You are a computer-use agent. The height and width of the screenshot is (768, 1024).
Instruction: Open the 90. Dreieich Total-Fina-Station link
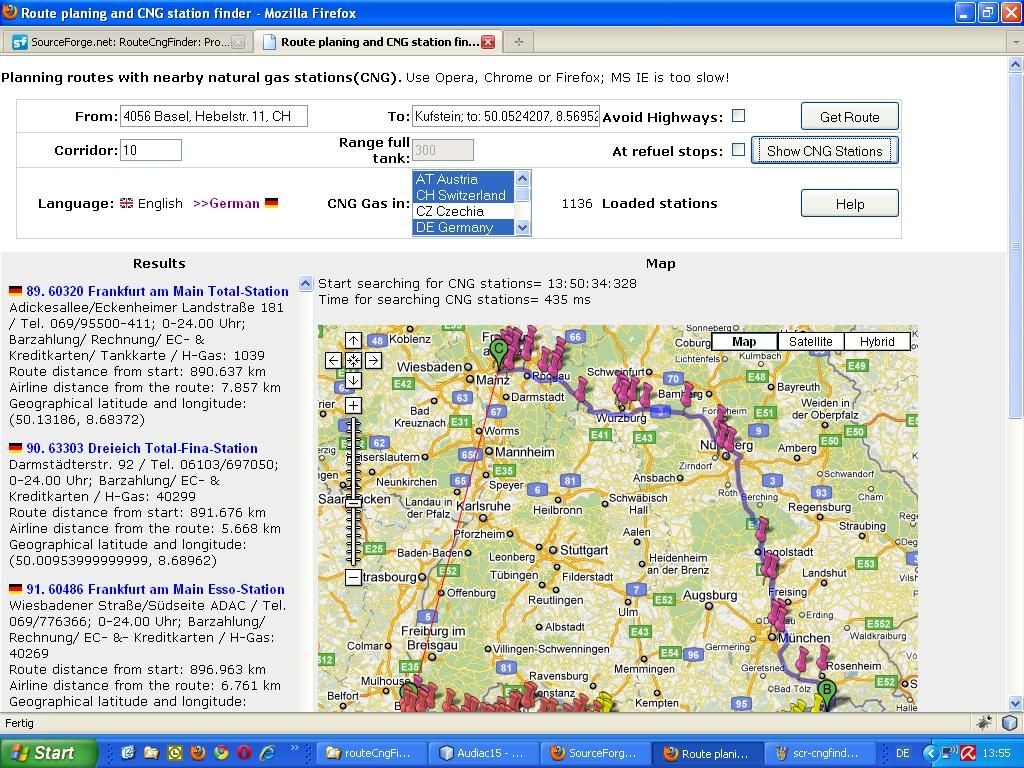[142, 448]
